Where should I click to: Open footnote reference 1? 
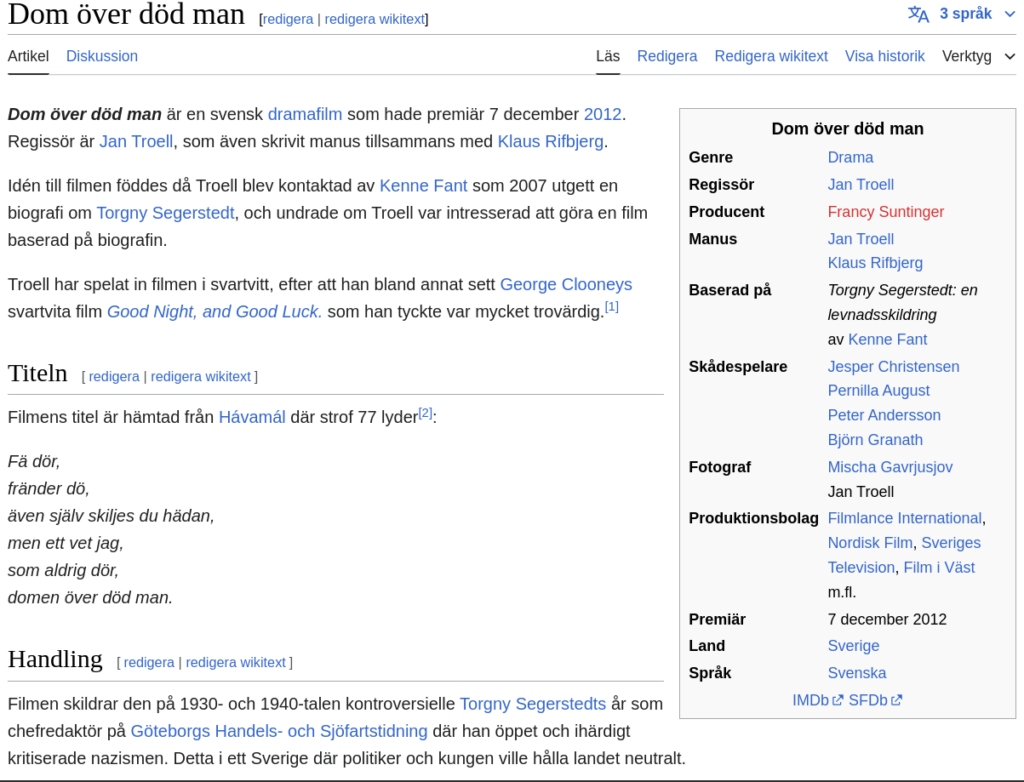[611, 307]
